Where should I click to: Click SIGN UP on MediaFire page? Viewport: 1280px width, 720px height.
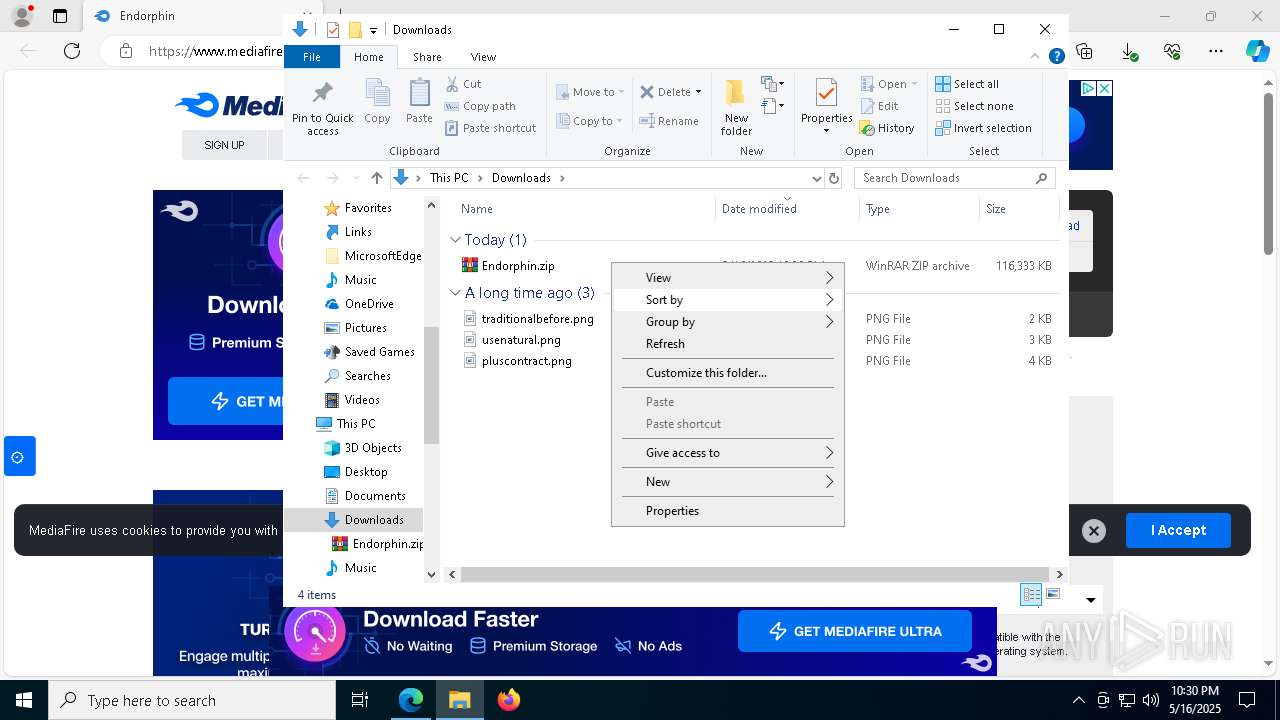coord(224,145)
